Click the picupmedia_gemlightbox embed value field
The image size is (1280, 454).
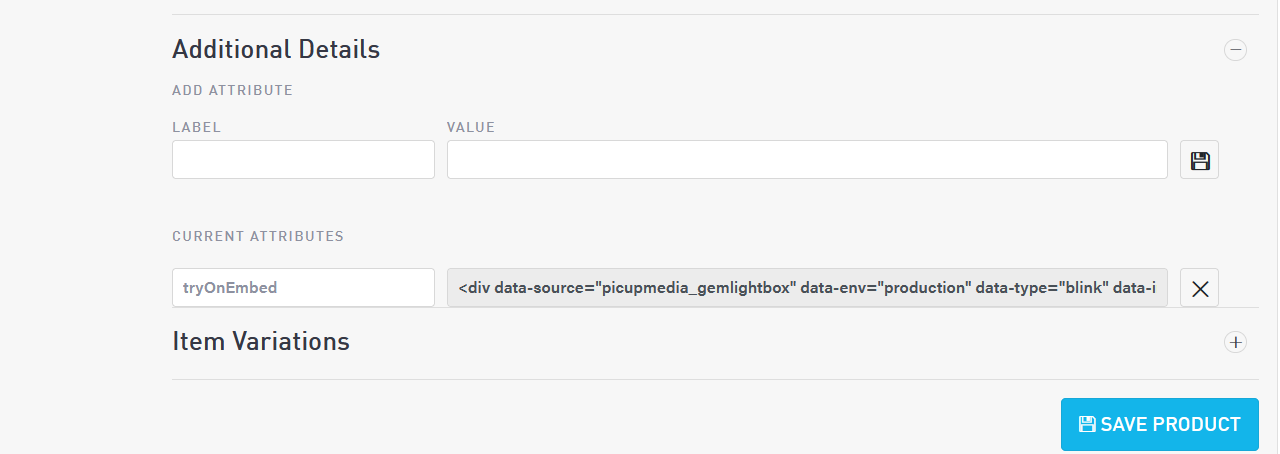[806, 288]
